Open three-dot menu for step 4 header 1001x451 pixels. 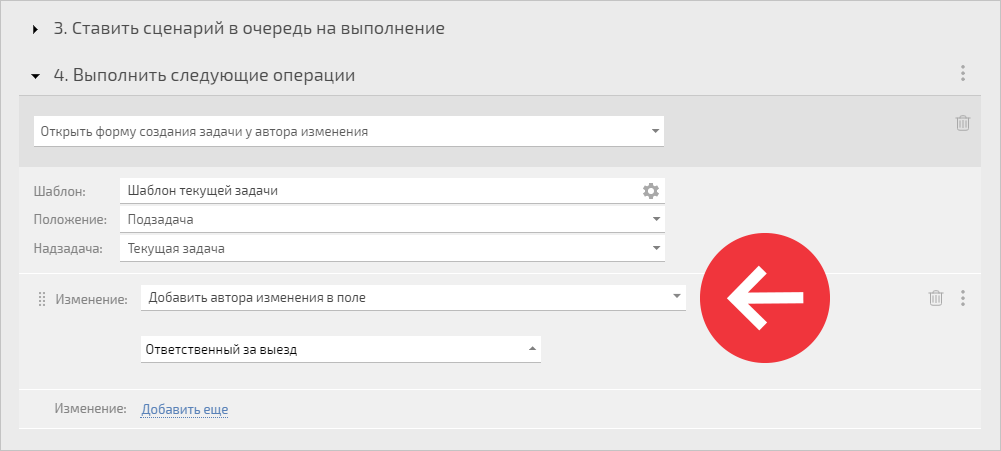(963, 73)
